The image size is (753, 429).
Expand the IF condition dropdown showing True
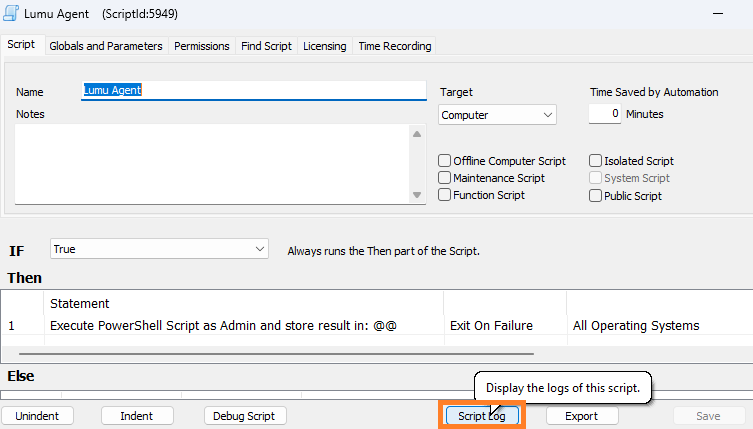coord(158,249)
